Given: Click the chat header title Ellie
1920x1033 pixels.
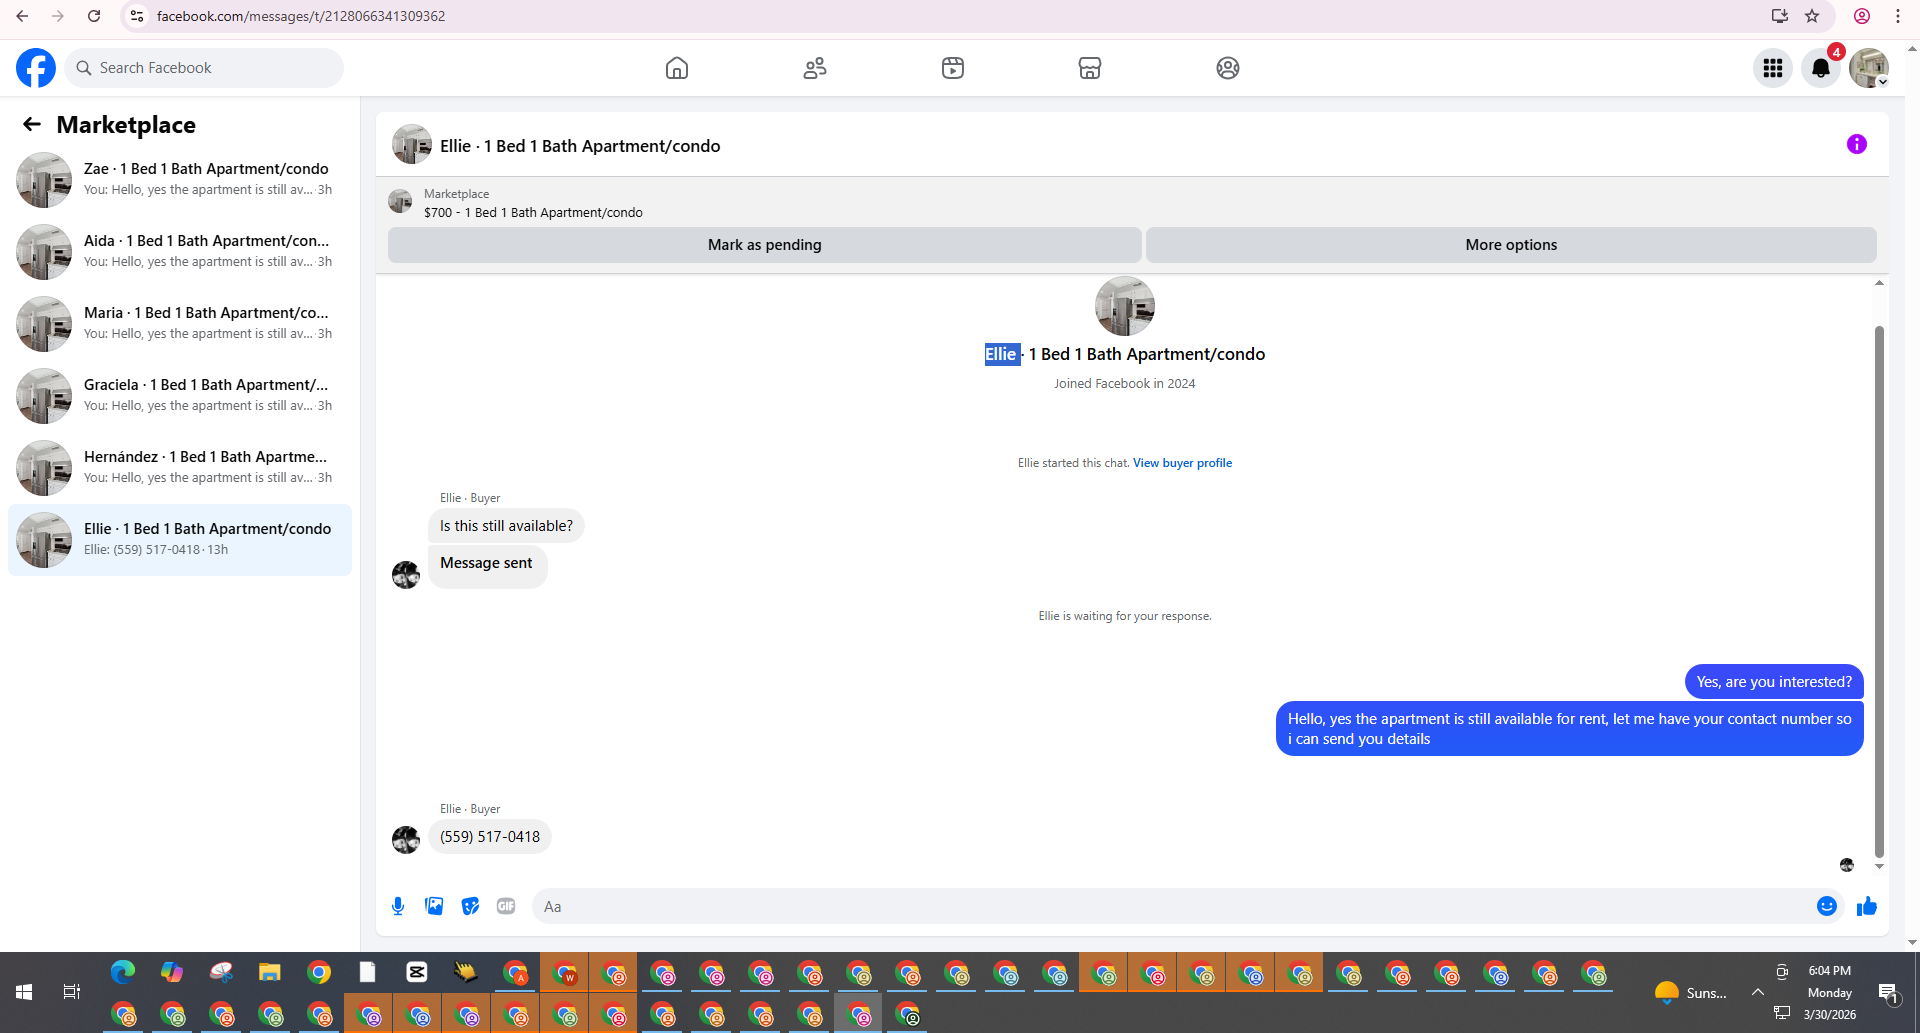Looking at the screenshot, I should [580, 146].
